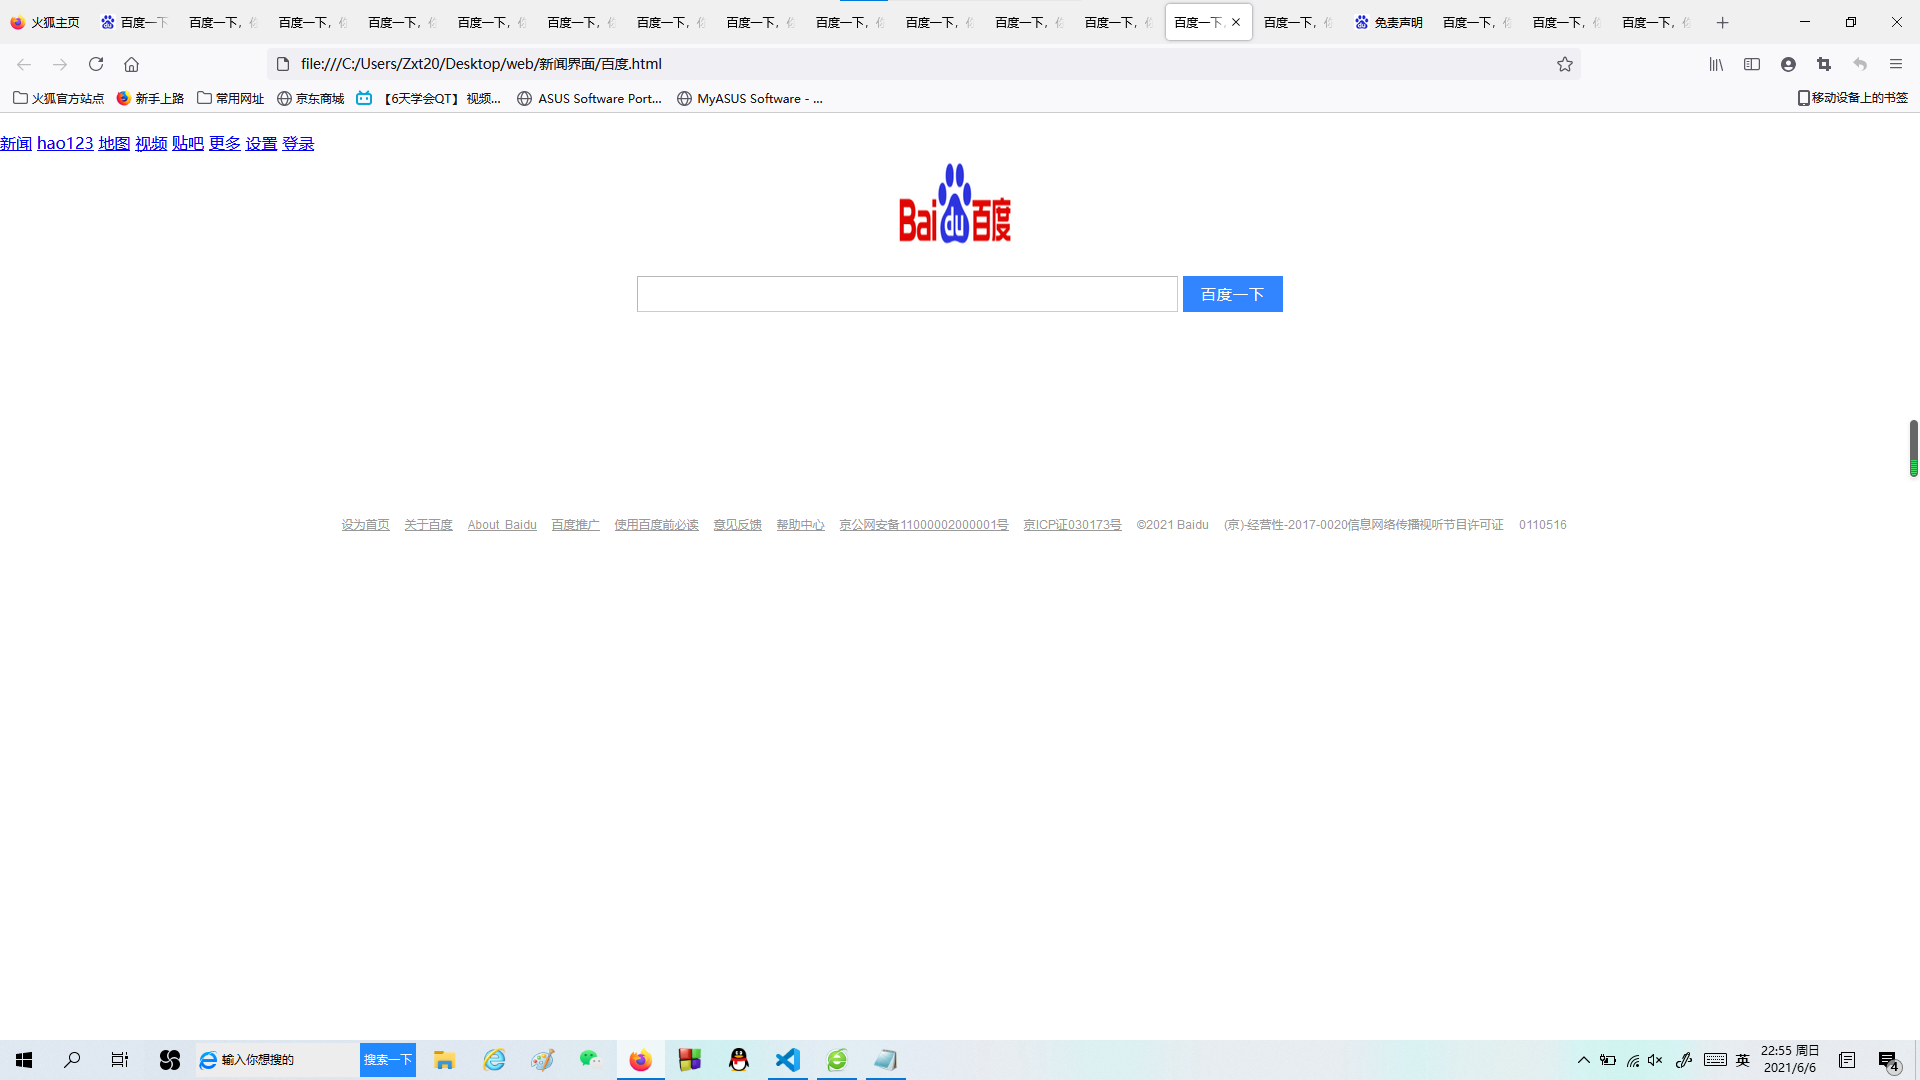Click the hao123 link
Screen dimensions: 1920x1080
tap(65, 143)
